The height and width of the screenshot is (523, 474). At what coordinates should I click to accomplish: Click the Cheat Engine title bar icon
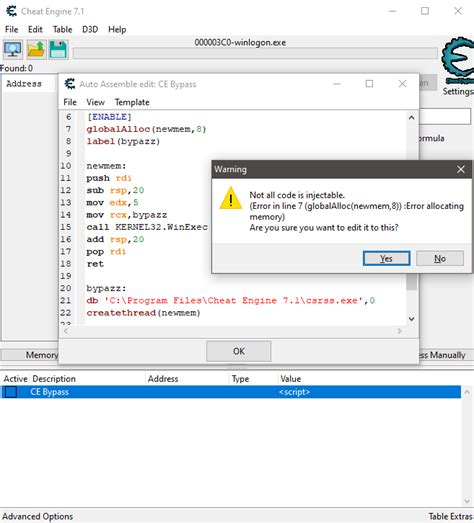pyautogui.click(x=11, y=11)
